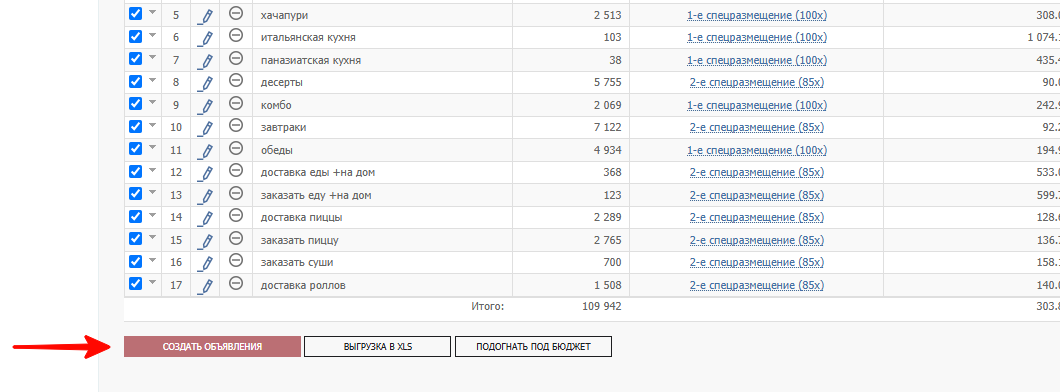Open row 13 dropdown arrow
Image resolution: width=1060 pixels, height=392 pixels.
(x=152, y=192)
